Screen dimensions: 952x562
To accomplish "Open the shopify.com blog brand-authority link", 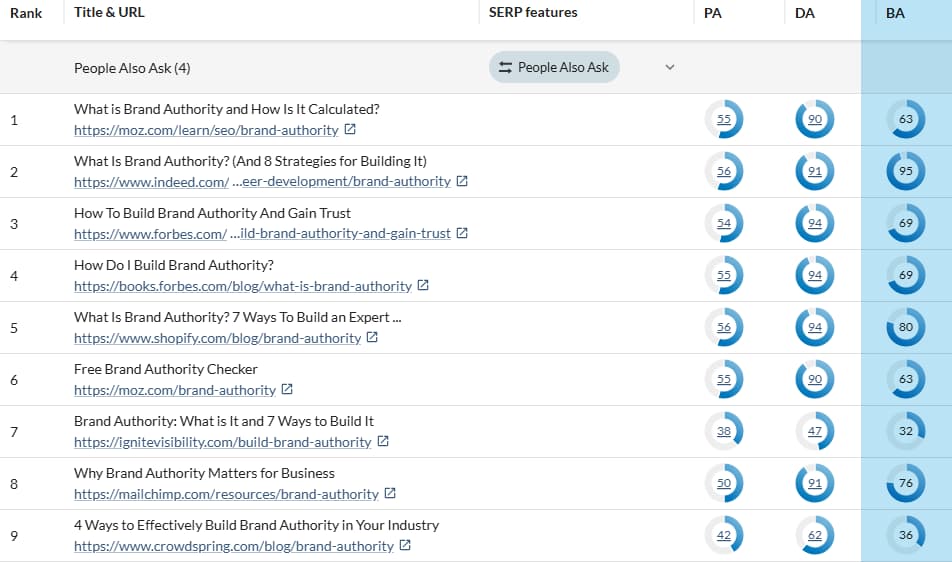I will coord(217,338).
